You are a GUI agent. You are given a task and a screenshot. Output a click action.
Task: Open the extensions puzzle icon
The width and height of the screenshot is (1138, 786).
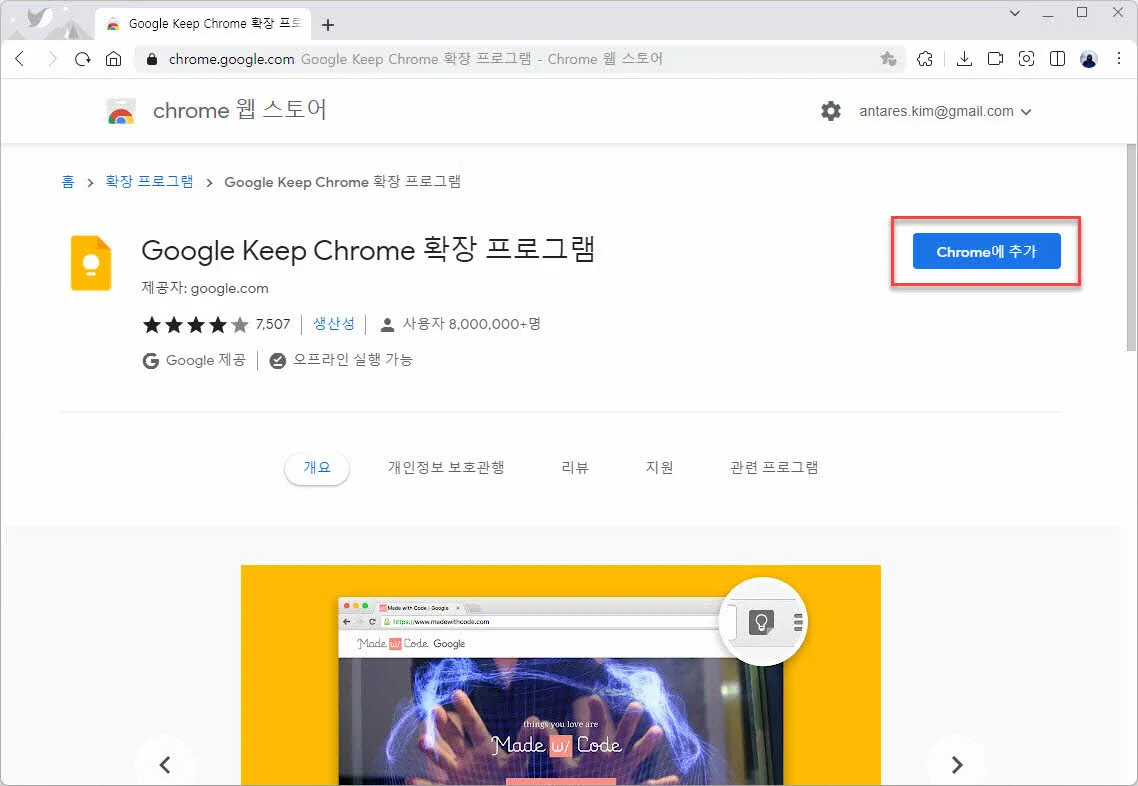tap(925, 59)
